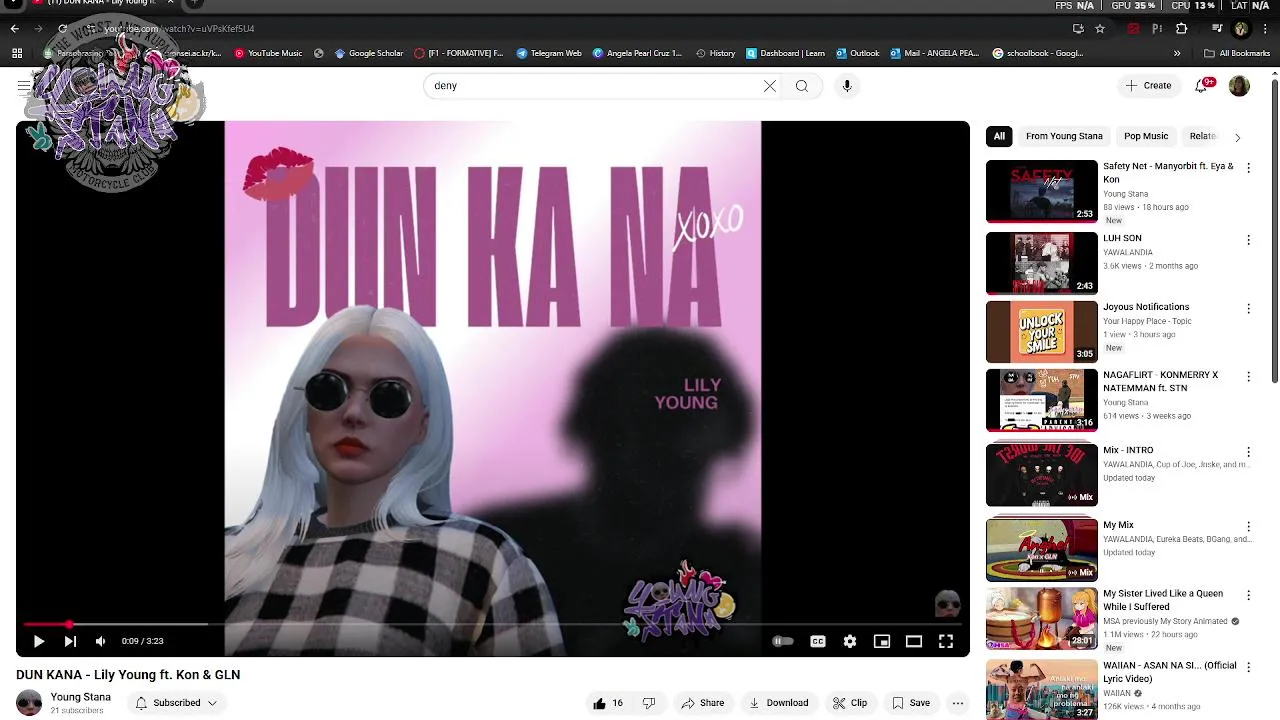Clear the search box text

(770, 86)
